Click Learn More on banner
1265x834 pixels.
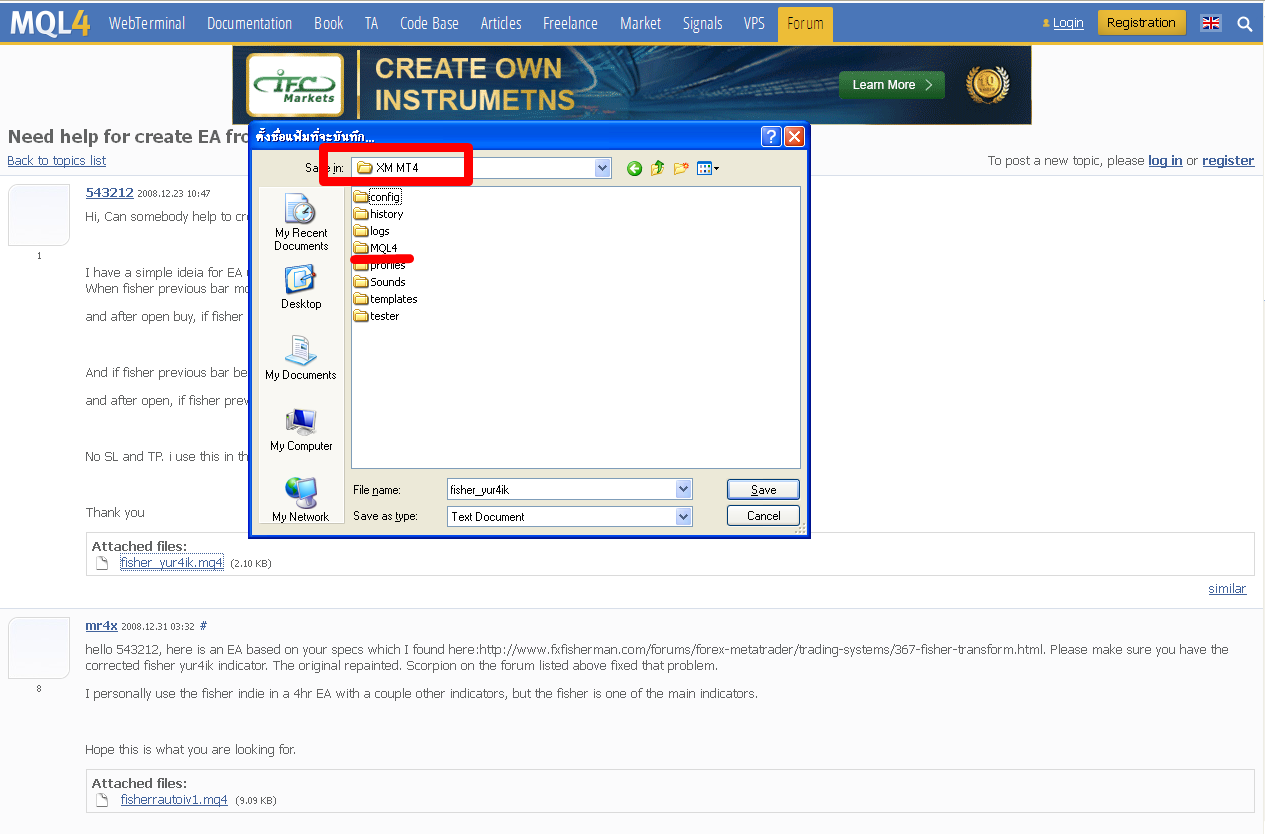click(x=892, y=85)
